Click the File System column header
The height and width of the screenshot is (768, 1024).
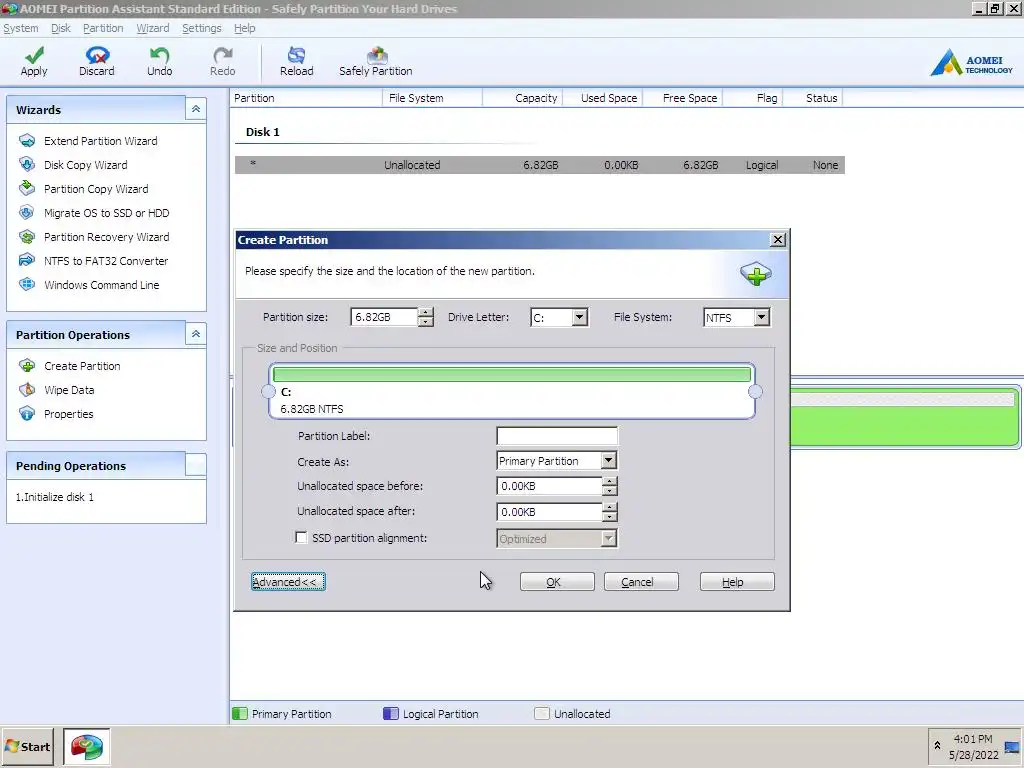point(416,98)
